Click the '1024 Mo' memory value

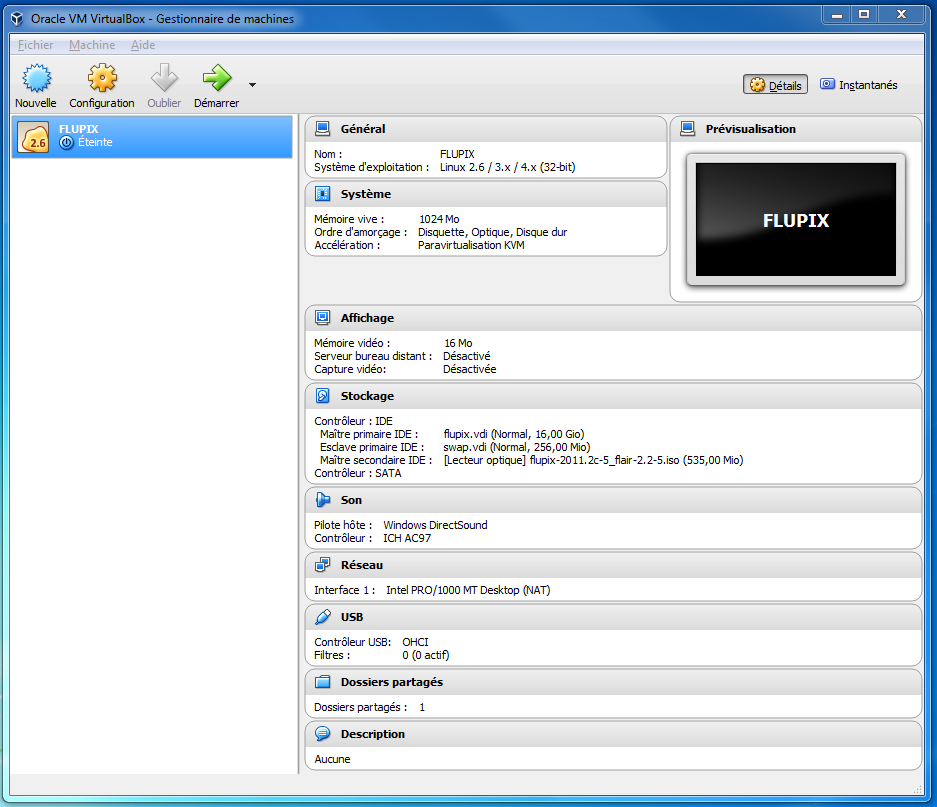(439, 219)
